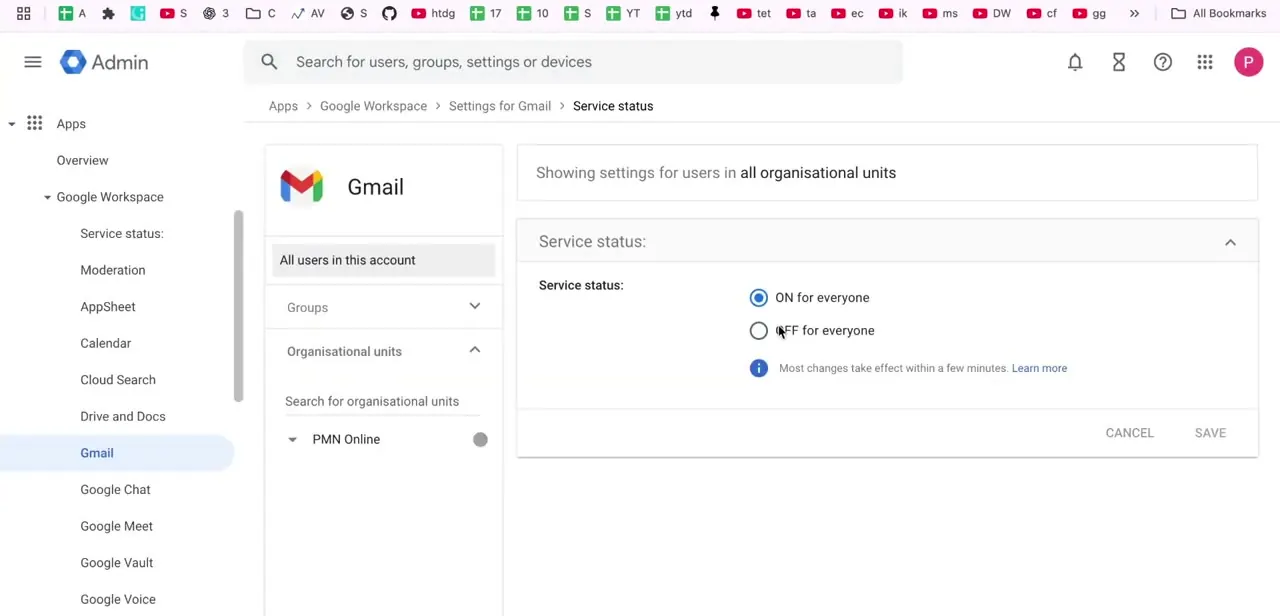Viewport: 1280px width, 616px height.
Task: Collapse the Organisational units section
Action: pyautogui.click(x=475, y=350)
